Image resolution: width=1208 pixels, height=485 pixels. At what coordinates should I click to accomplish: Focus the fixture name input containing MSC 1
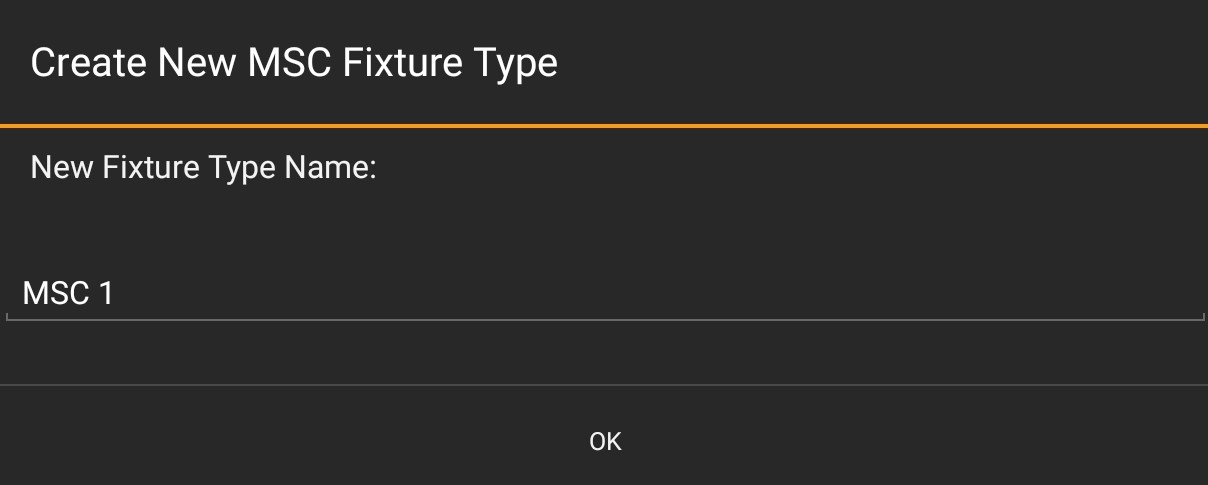pos(604,294)
